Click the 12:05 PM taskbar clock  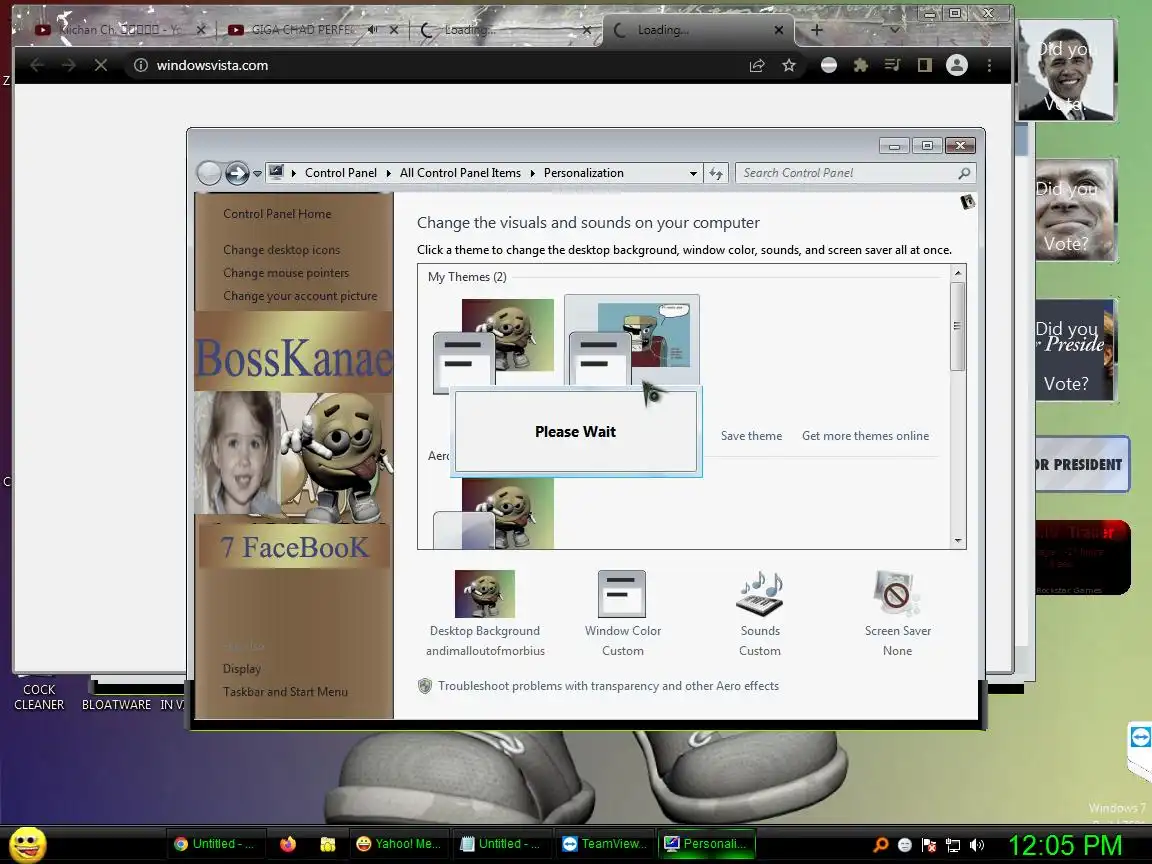click(x=1065, y=845)
